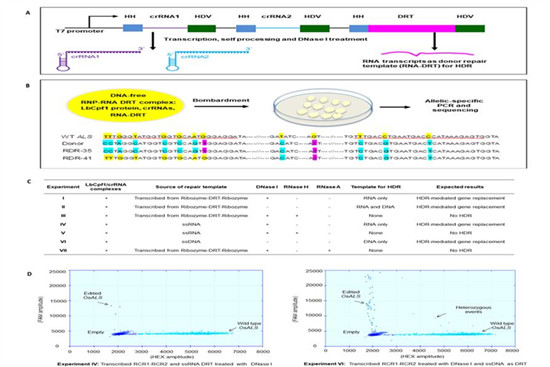Click the T7 promoter arrow symbol
The height and width of the screenshot is (367, 550).
click(x=102, y=21)
